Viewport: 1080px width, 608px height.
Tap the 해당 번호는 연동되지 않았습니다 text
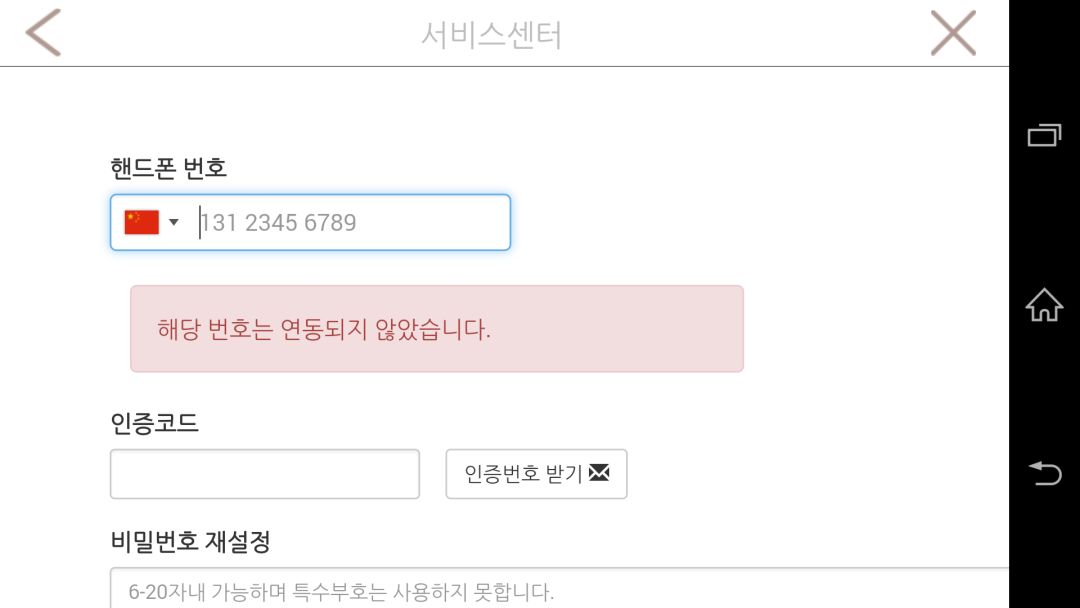tap(324, 329)
